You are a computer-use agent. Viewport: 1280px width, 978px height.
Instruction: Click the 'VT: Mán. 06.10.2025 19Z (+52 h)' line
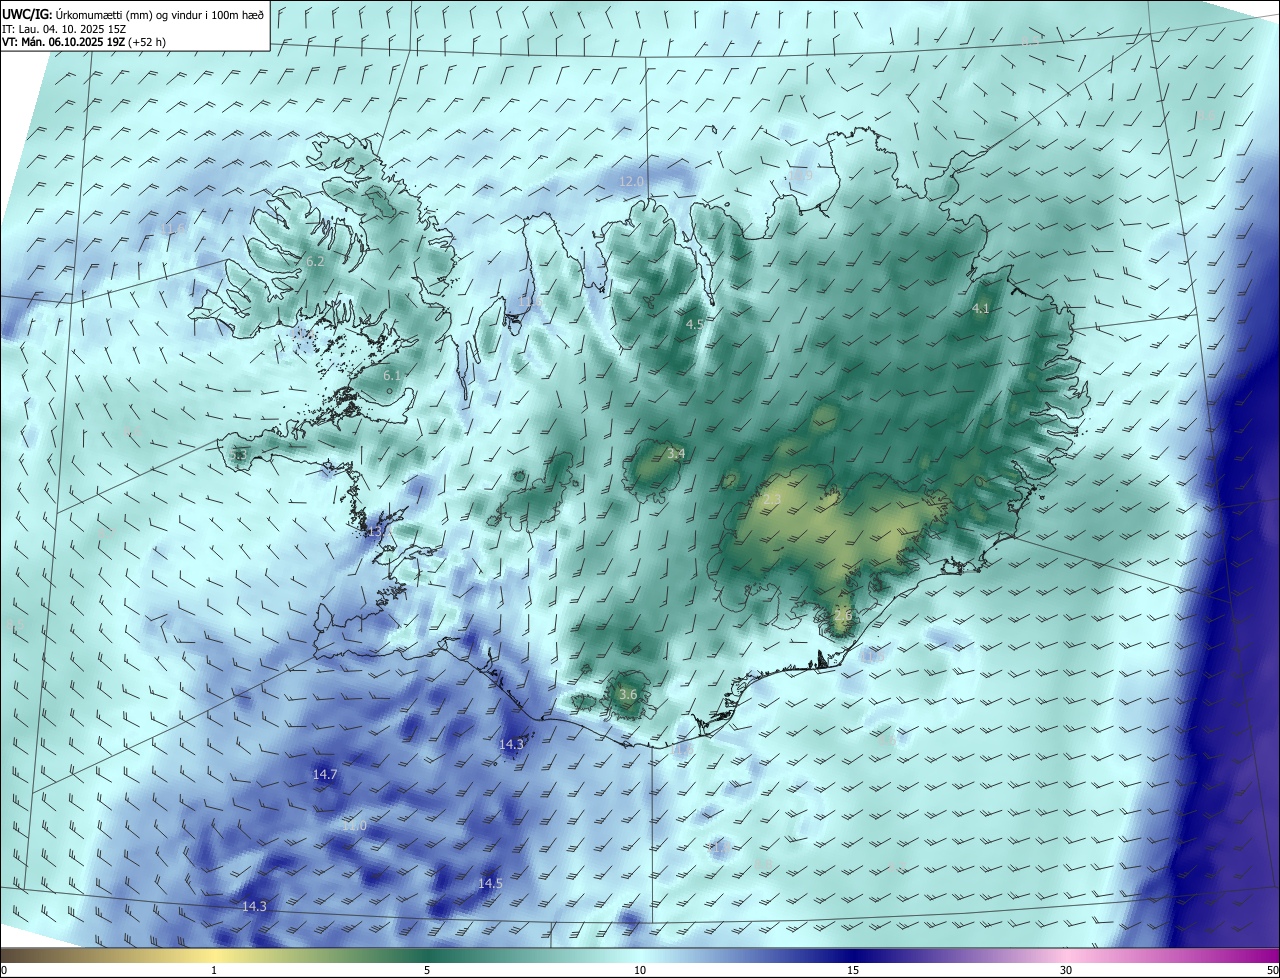click(83, 42)
